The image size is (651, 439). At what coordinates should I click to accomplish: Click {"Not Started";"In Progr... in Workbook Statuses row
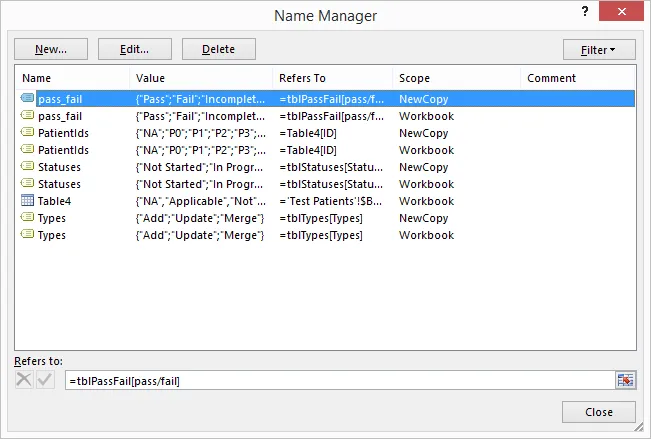pyautogui.click(x=199, y=184)
